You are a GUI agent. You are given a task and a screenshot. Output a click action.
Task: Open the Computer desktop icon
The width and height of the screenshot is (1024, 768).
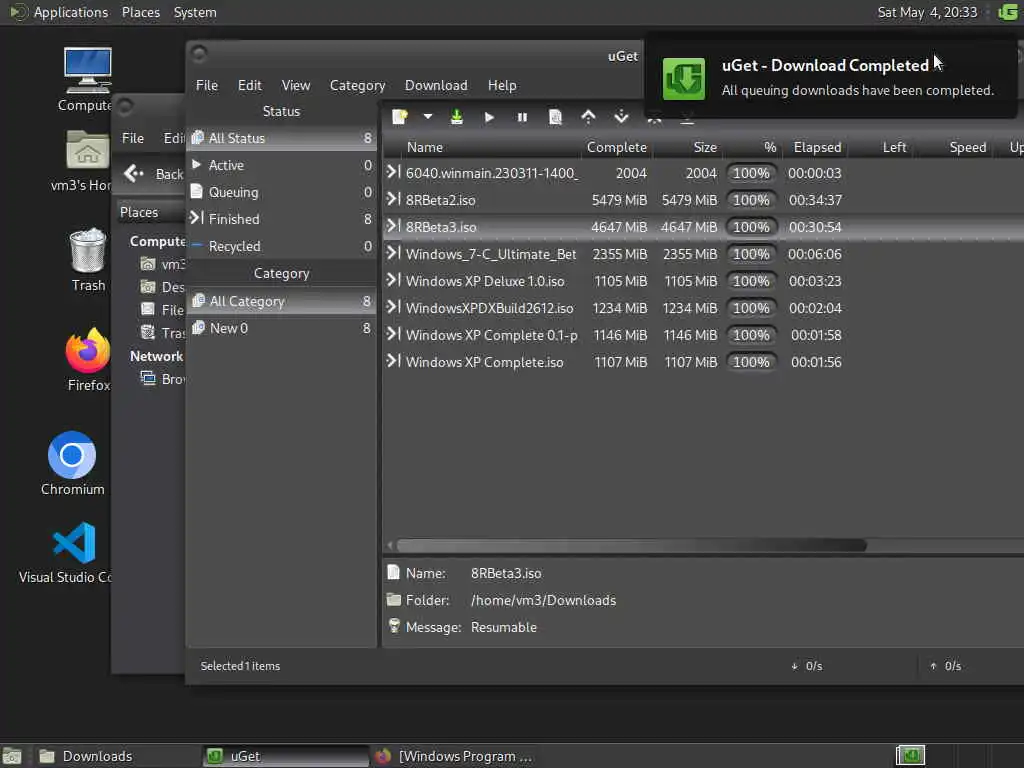click(x=87, y=80)
